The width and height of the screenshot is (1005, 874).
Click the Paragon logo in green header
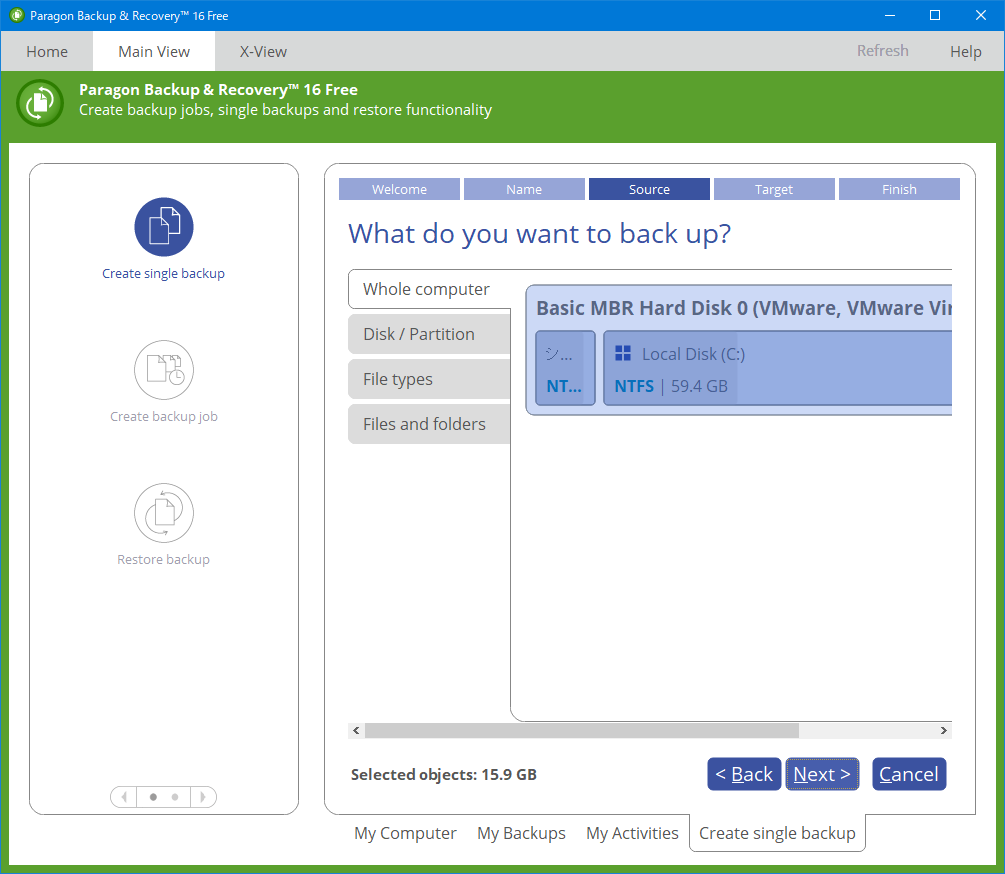[40, 103]
